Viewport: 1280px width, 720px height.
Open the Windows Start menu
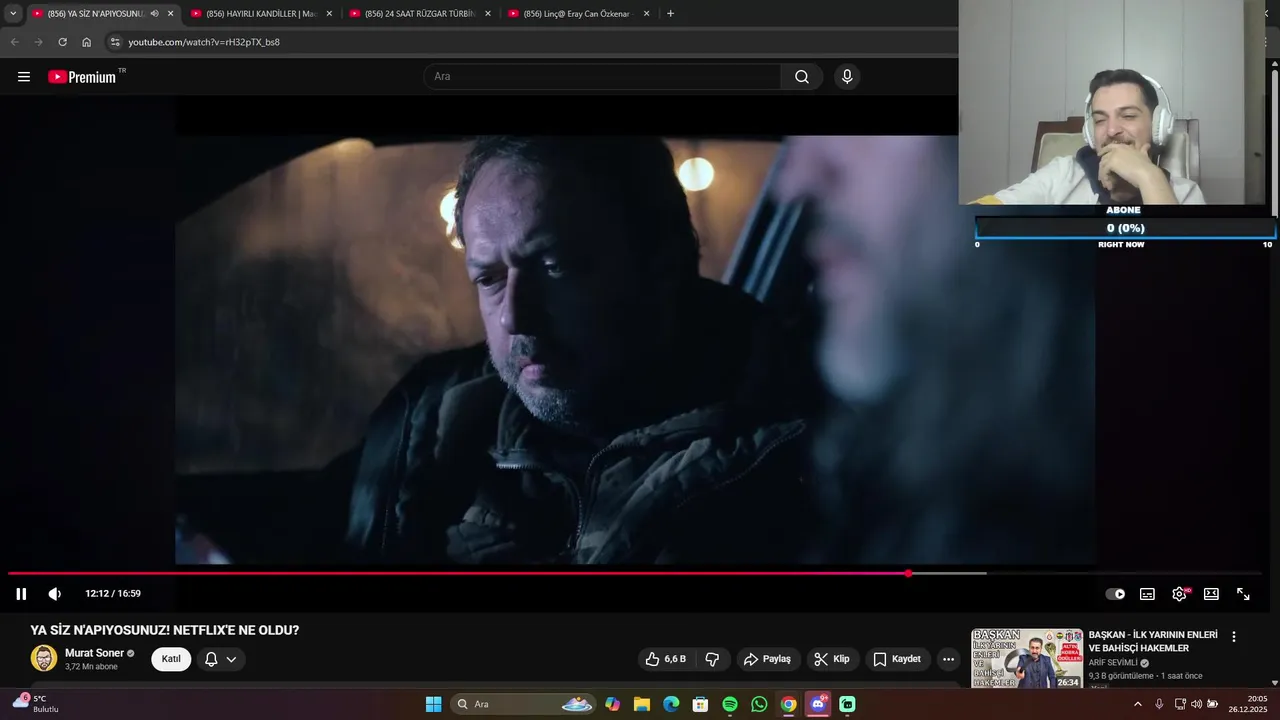click(x=433, y=704)
